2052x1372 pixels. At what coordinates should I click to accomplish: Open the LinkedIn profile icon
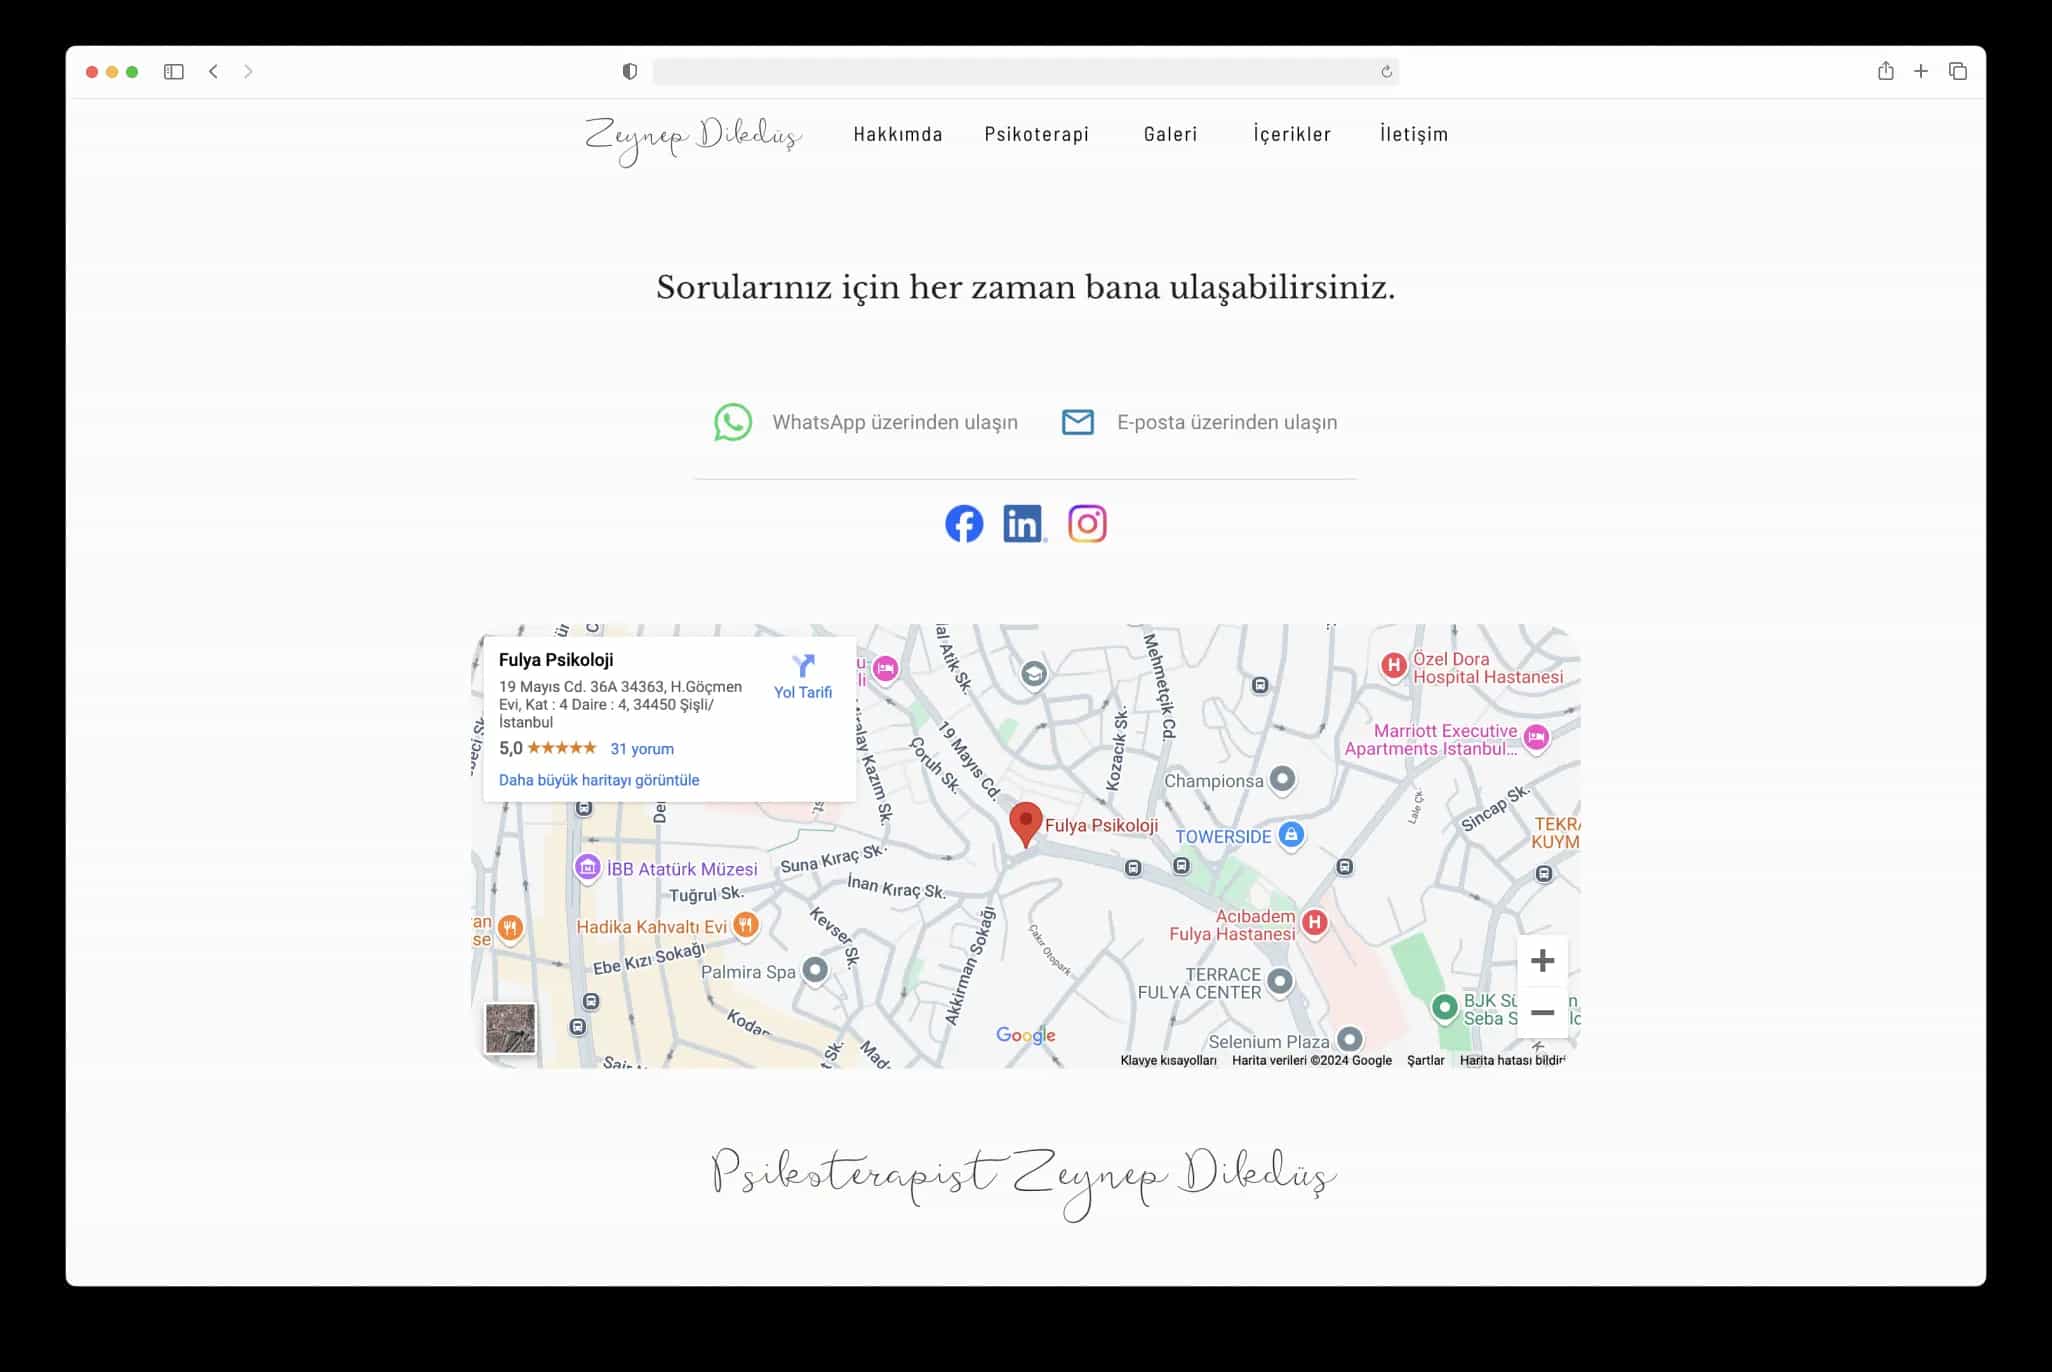click(x=1024, y=524)
